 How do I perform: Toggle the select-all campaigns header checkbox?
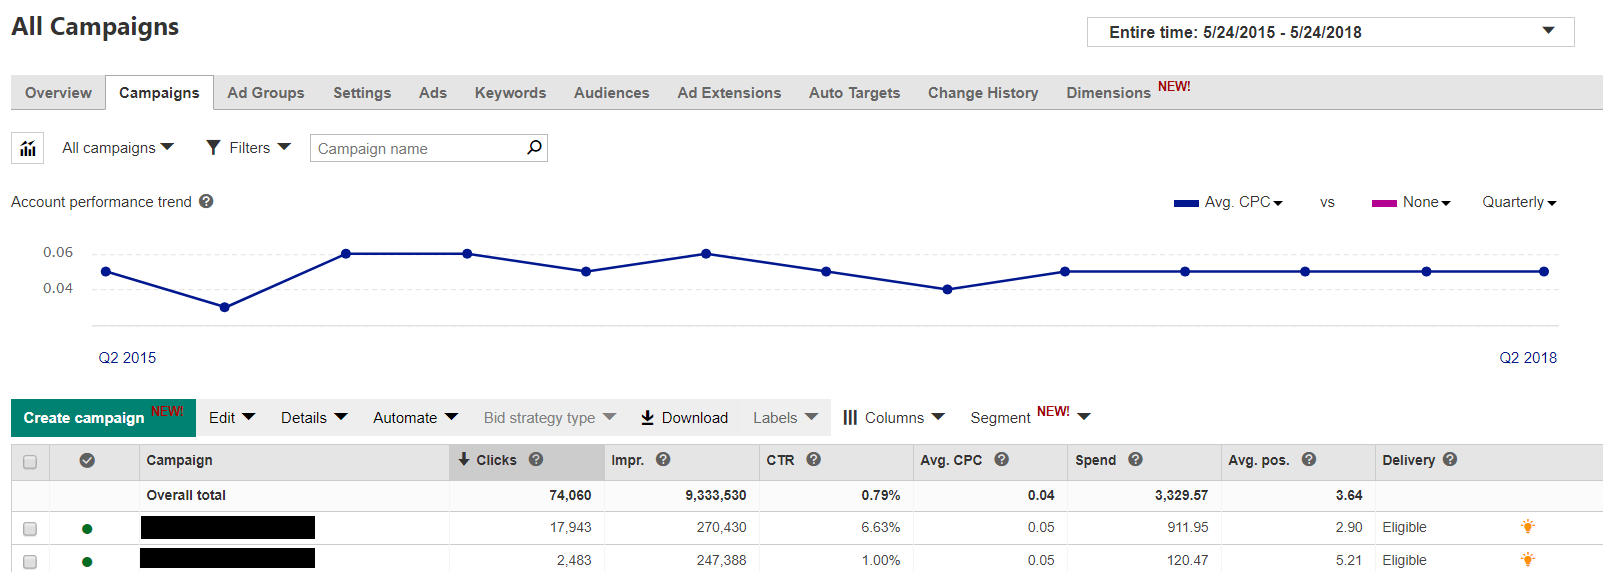[x=30, y=461]
